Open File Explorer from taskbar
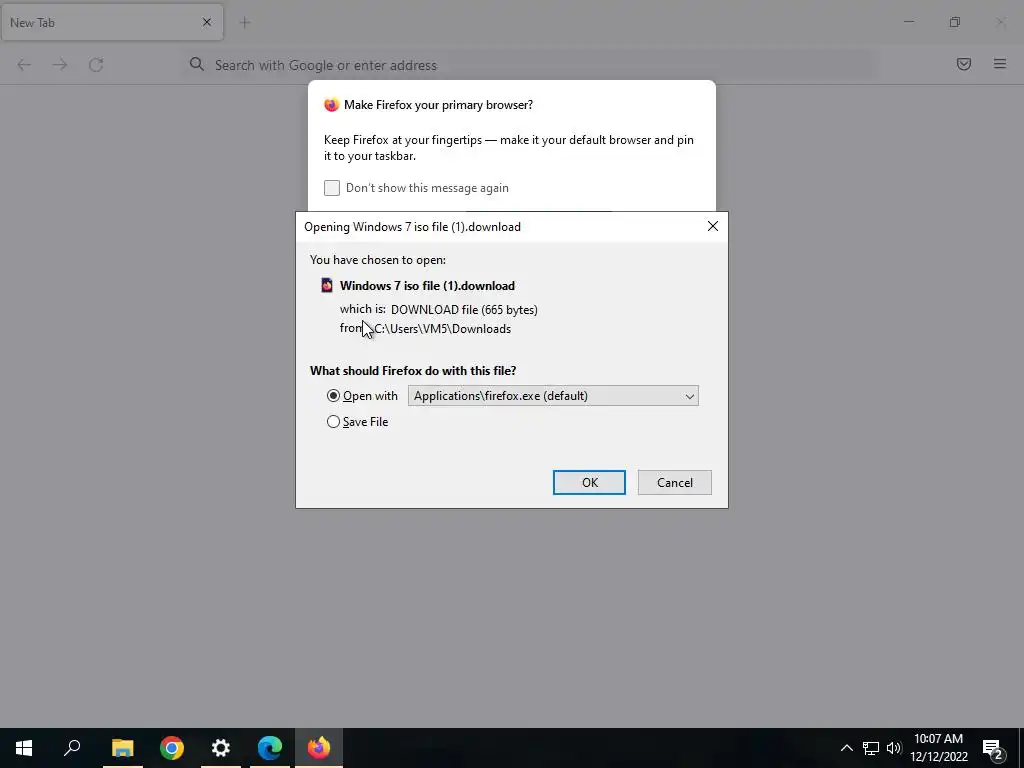Screen dimensions: 1024x768 [122, 748]
